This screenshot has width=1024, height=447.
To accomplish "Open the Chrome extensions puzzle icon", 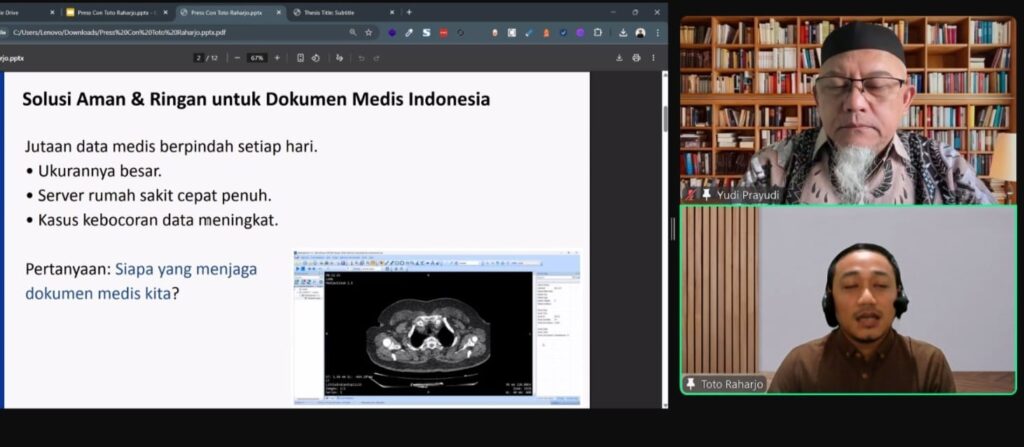I will (598, 32).
